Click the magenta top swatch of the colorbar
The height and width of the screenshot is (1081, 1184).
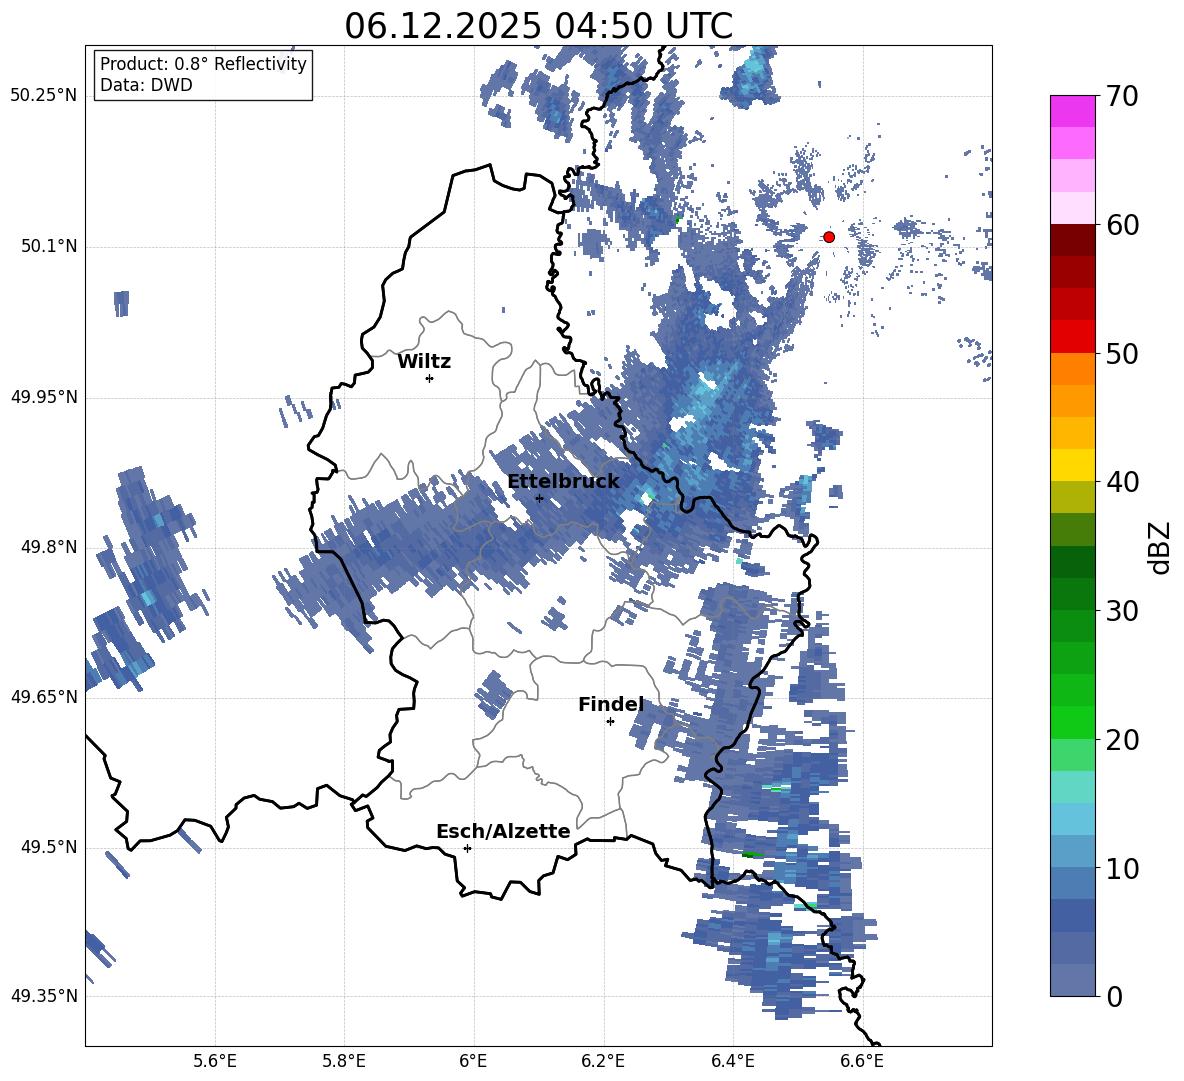tap(1073, 111)
